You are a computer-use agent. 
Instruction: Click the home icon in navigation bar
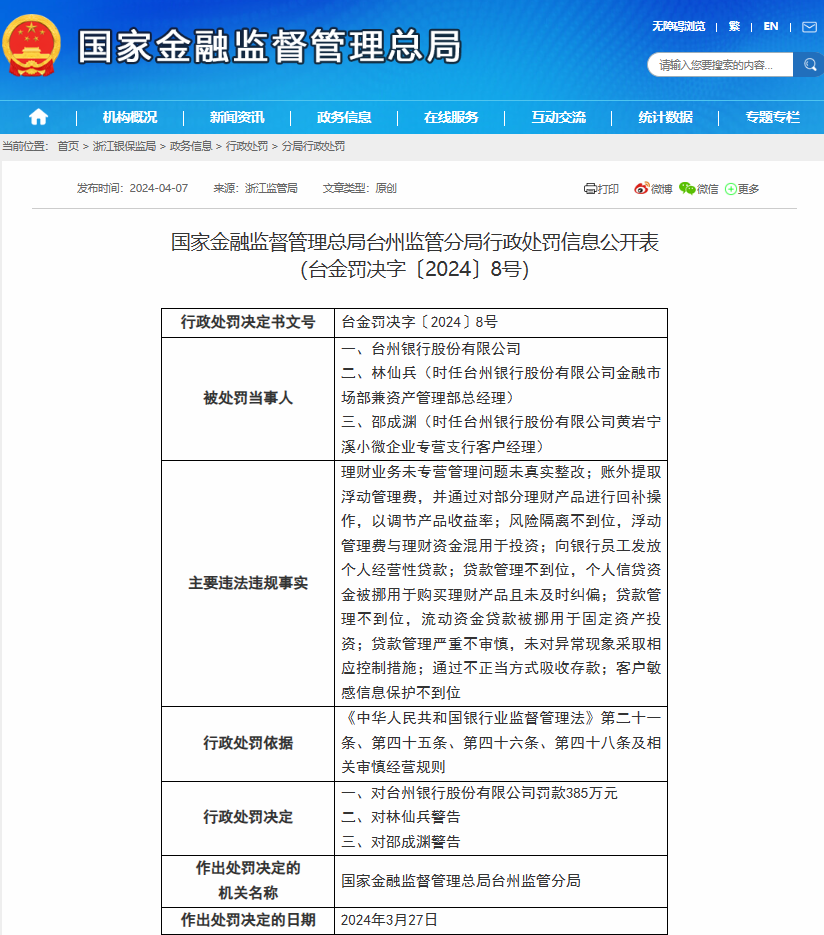click(x=38, y=117)
